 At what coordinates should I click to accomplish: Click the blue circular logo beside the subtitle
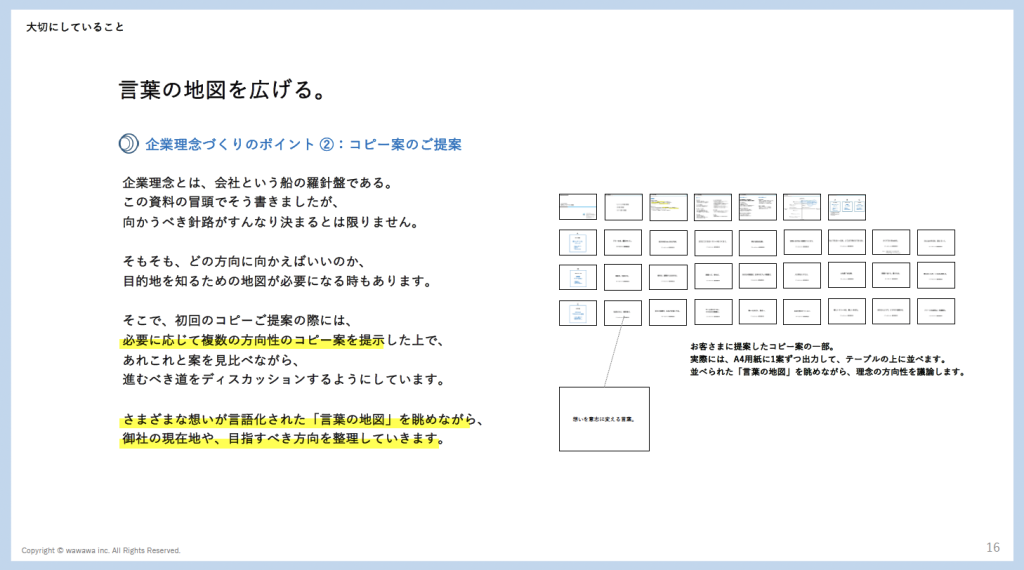(128, 144)
